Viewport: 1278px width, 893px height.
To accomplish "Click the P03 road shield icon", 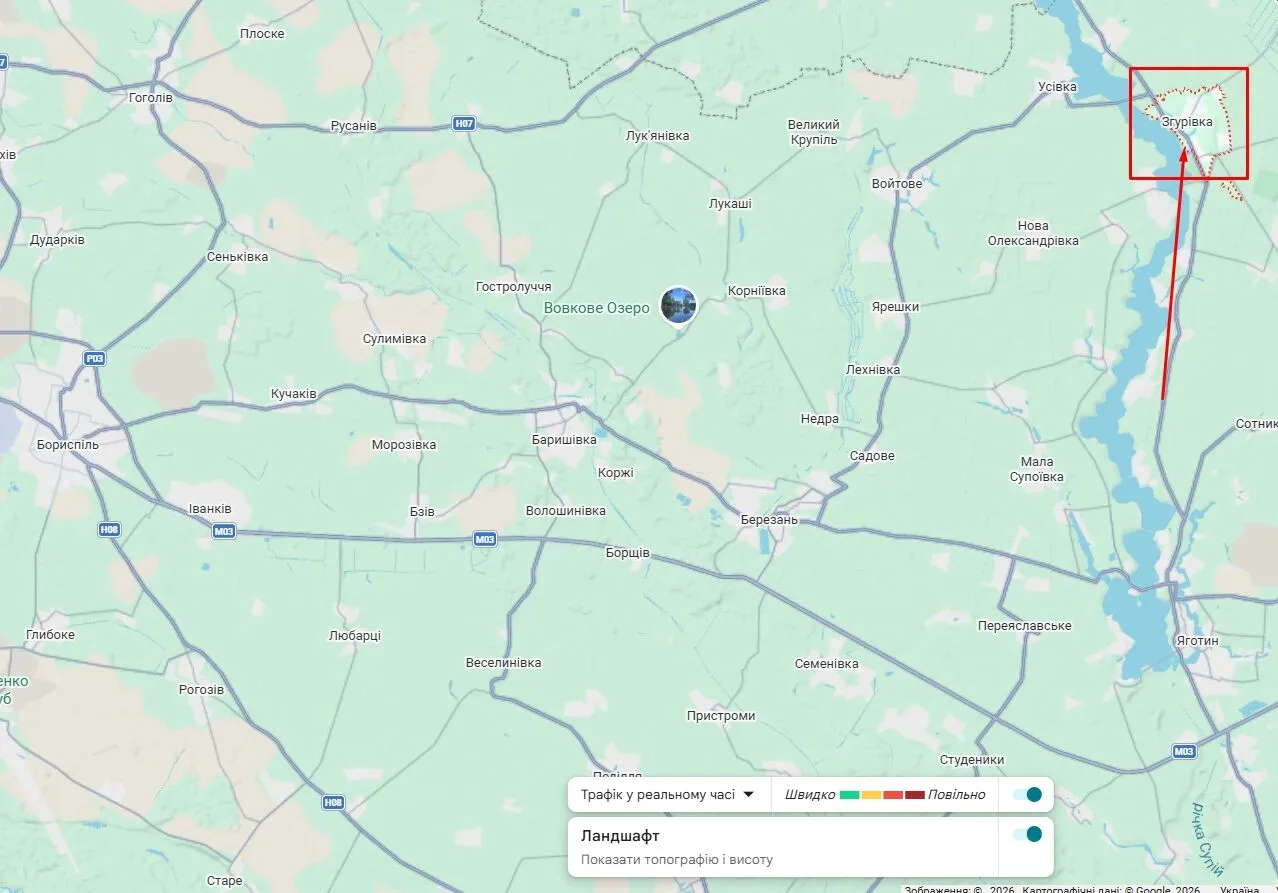I will pos(95,358).
